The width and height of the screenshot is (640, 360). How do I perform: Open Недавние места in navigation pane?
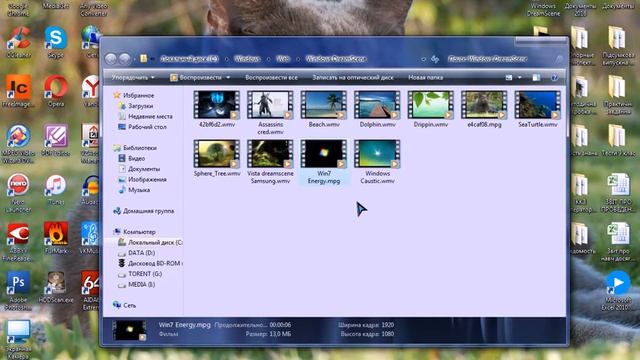coord(145,116)
